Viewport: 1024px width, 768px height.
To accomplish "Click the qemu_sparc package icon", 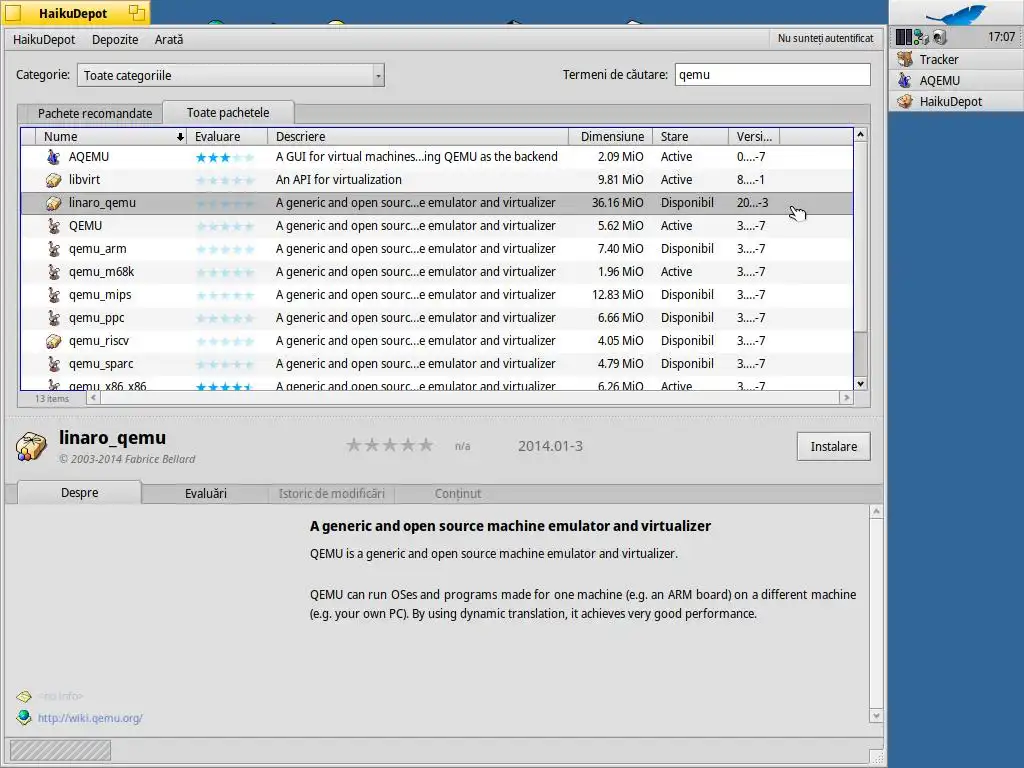I will click(54, 364).
